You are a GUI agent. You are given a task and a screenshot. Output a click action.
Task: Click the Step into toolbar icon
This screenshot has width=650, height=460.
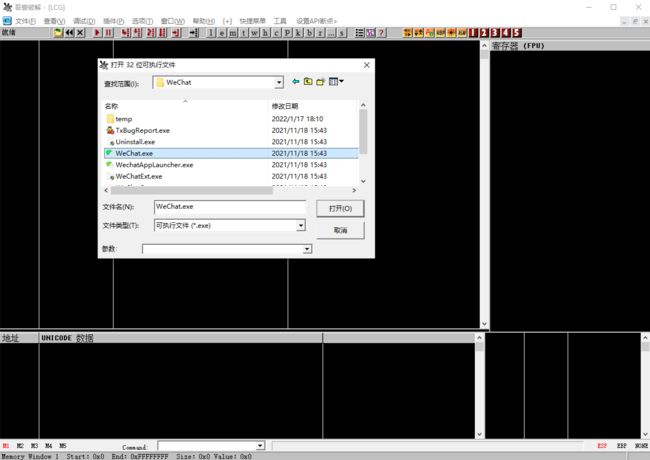[126, 33]
